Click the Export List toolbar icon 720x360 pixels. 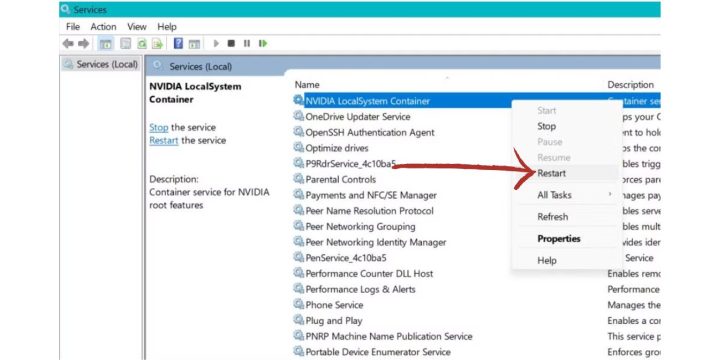click(158, 44)
